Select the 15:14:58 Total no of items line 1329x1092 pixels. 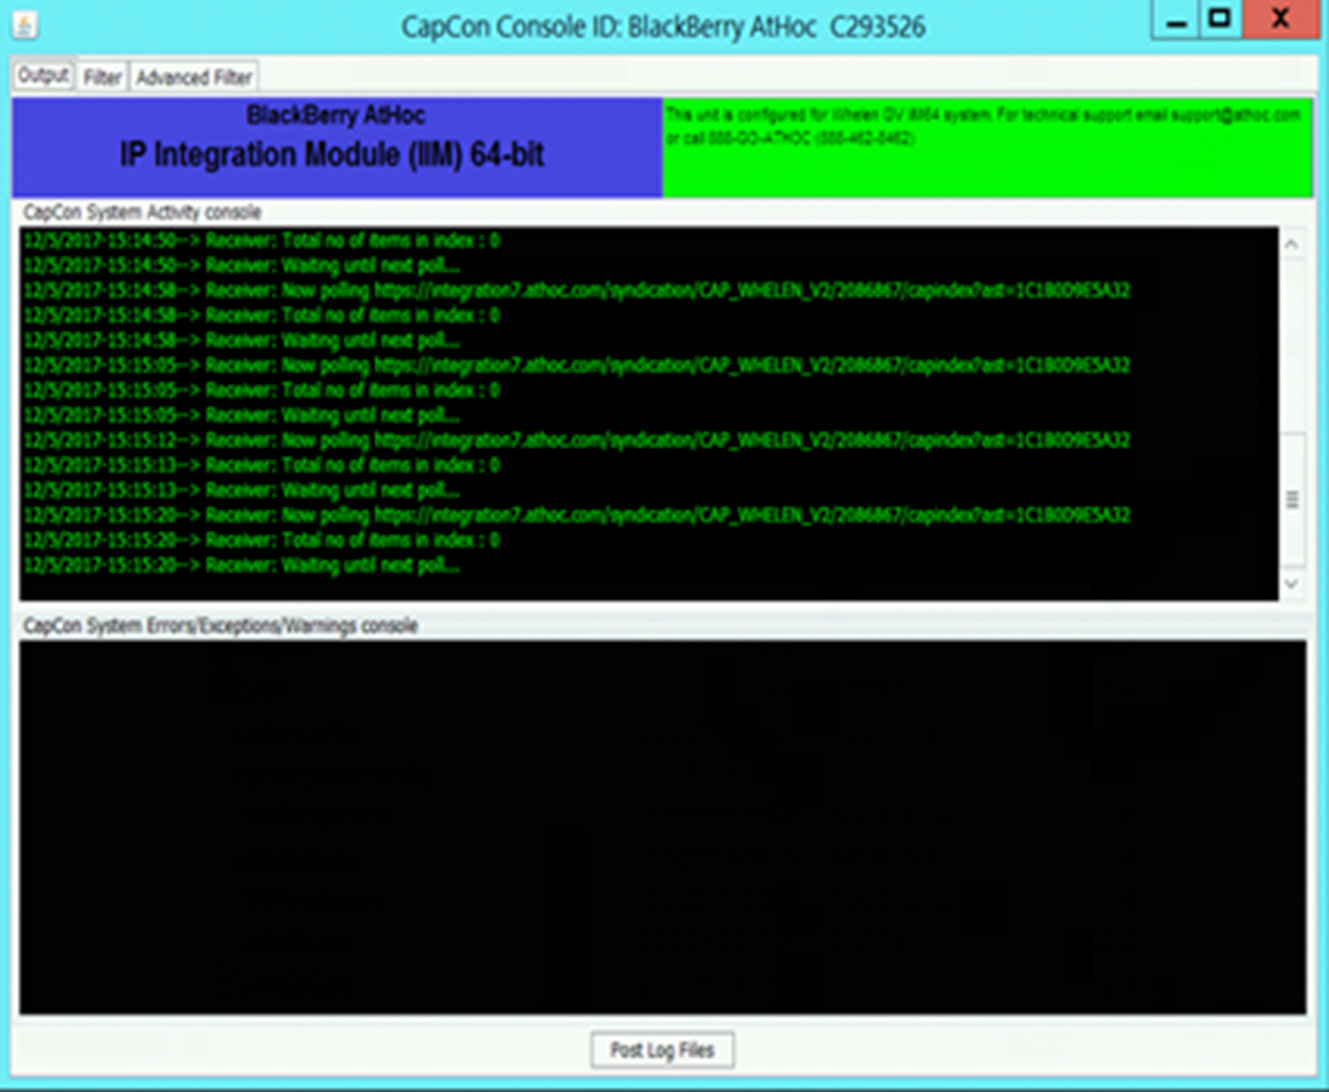261,315
